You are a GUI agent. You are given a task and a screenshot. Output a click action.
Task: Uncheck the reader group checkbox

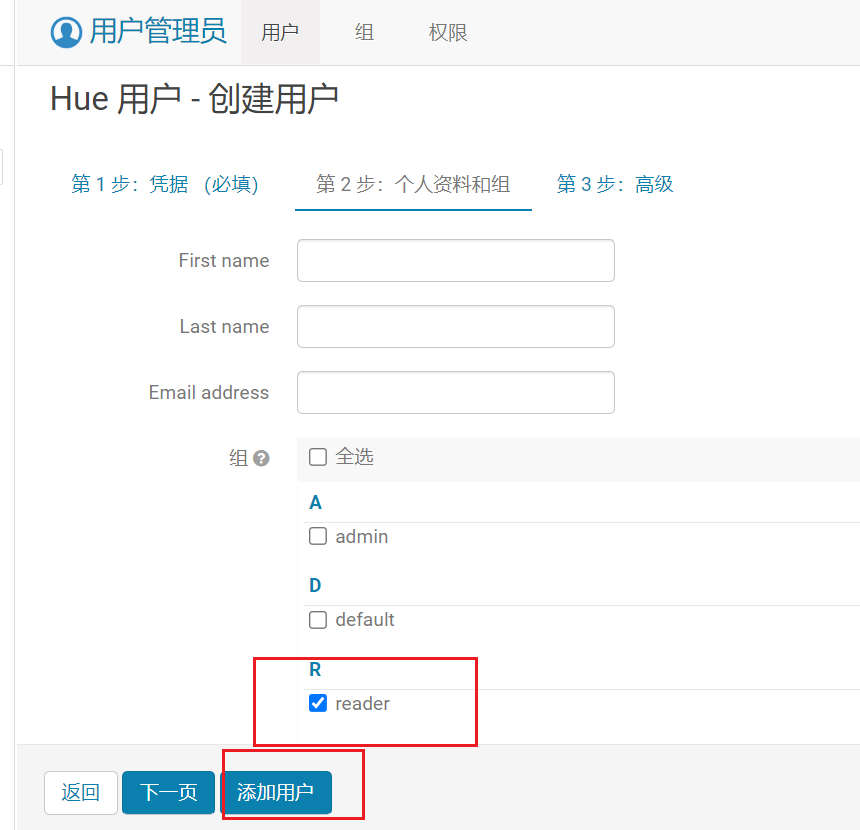pos(318,703)
